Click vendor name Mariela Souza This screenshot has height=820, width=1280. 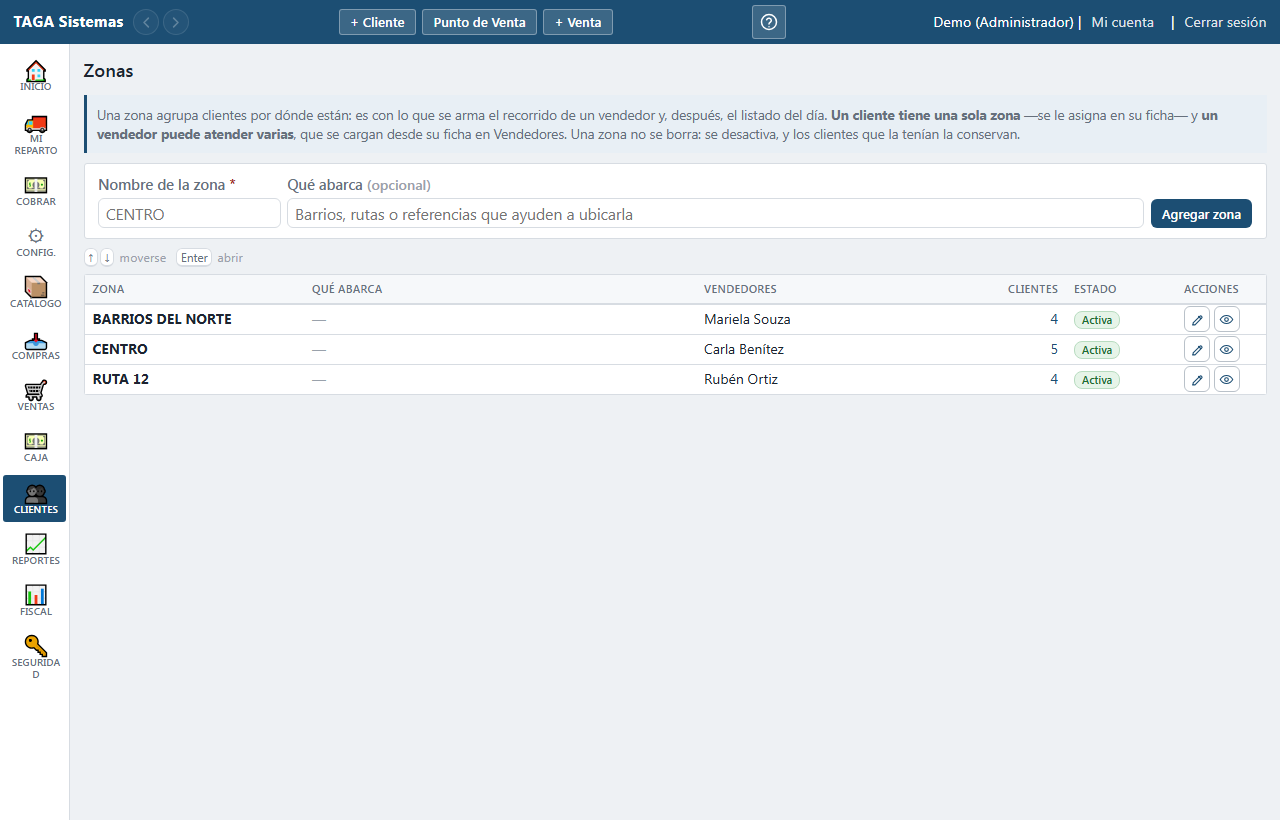tap(747, 320)
